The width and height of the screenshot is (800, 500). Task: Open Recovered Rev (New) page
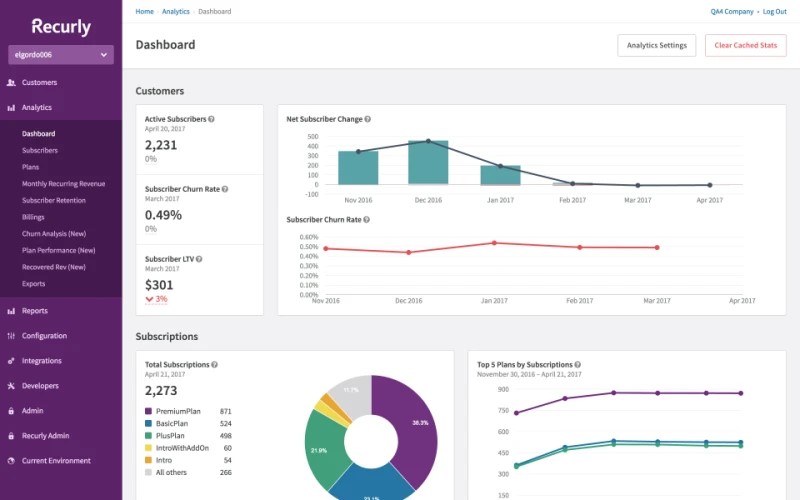click(x=54, y=267)
